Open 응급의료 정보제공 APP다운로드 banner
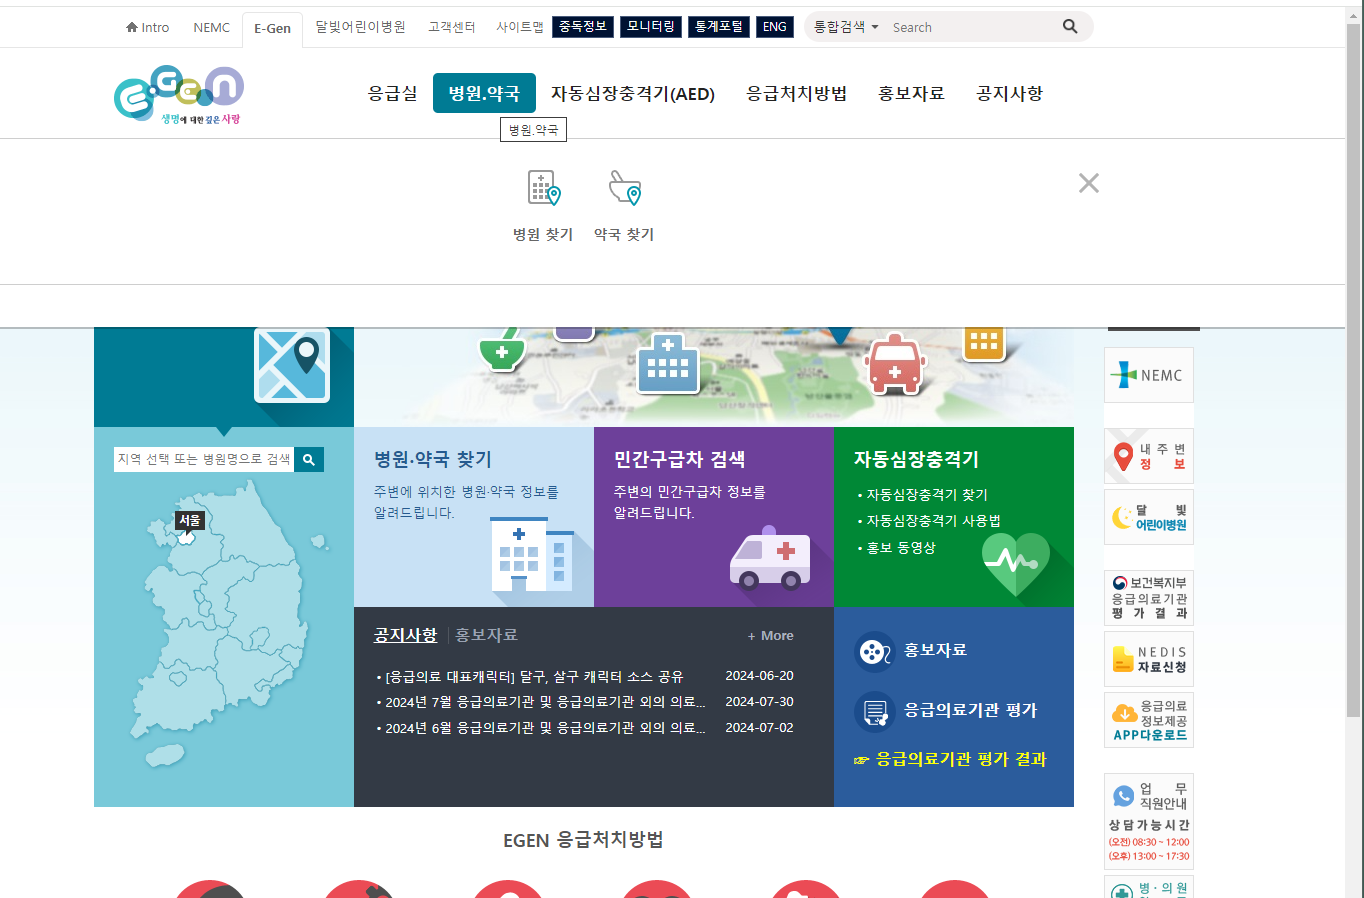 tap(1149, 720)
